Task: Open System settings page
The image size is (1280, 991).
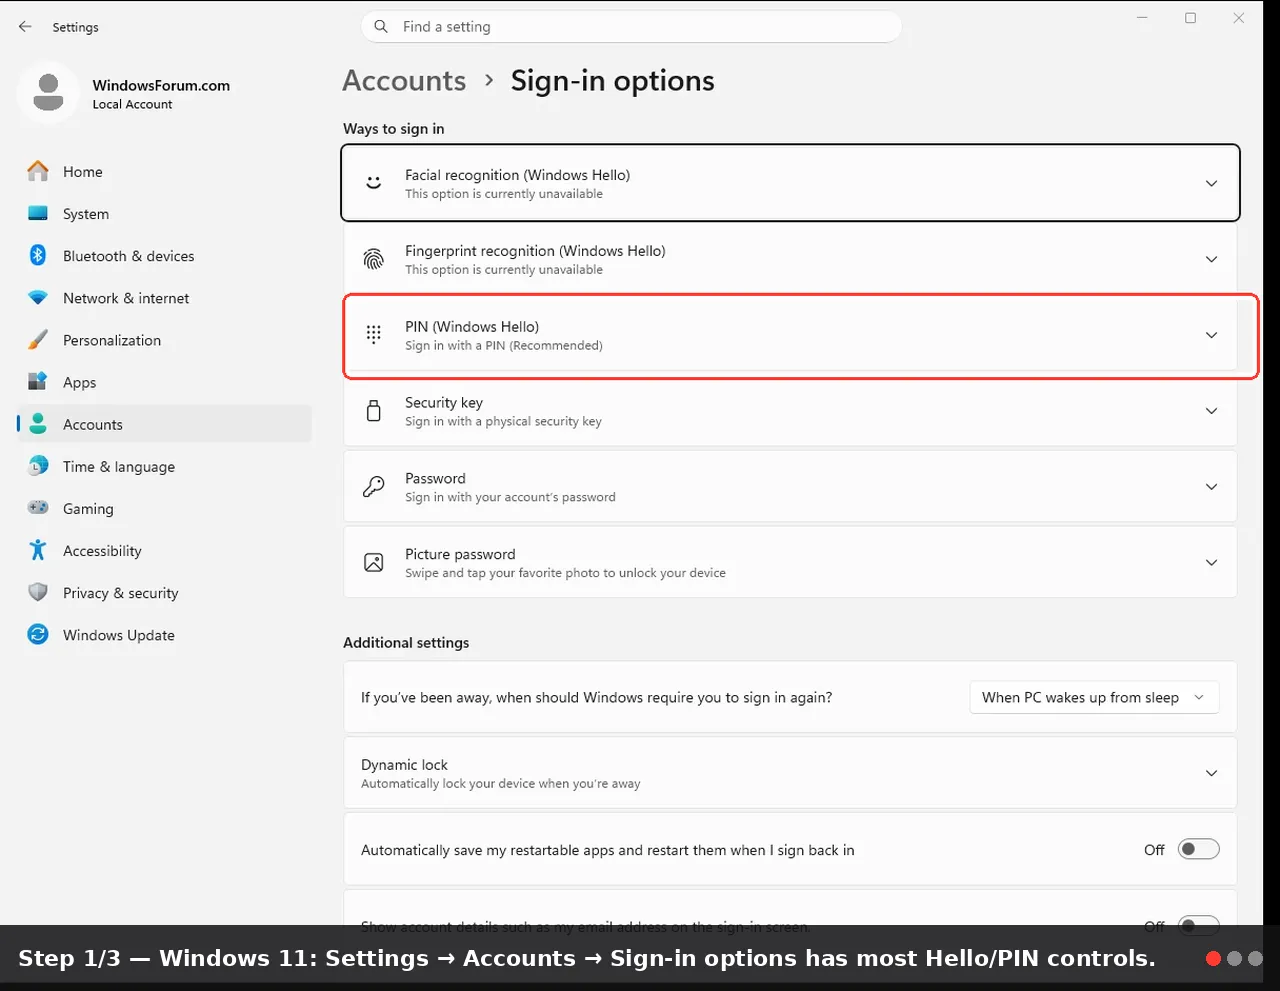Action: (165, 214)
